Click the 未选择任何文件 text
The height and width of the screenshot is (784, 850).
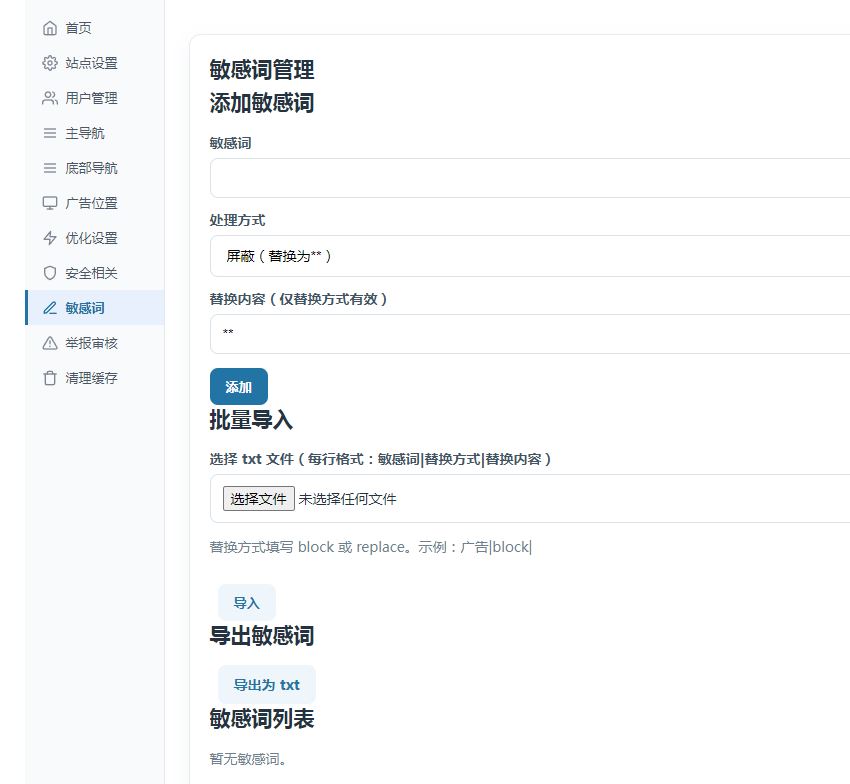coord(347,499)
